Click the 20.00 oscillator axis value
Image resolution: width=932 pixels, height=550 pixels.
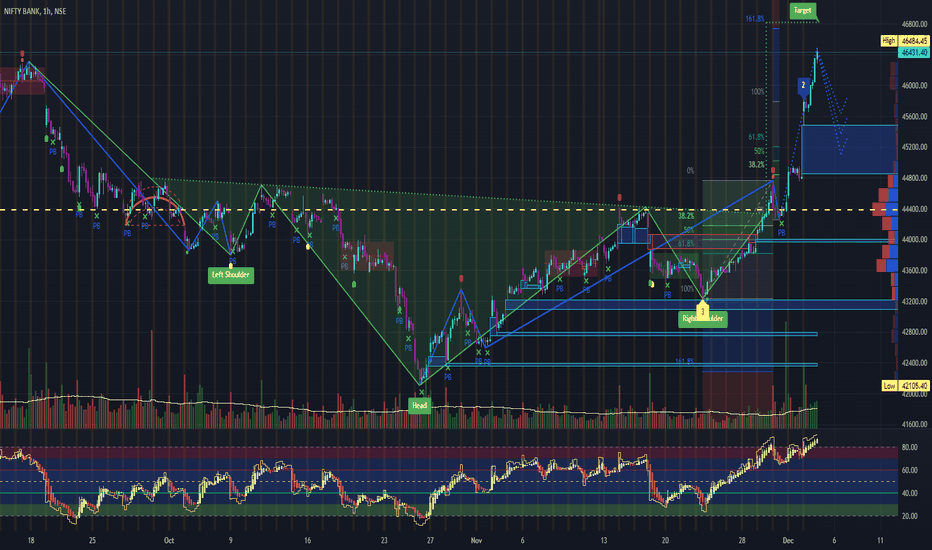(909, 516)
